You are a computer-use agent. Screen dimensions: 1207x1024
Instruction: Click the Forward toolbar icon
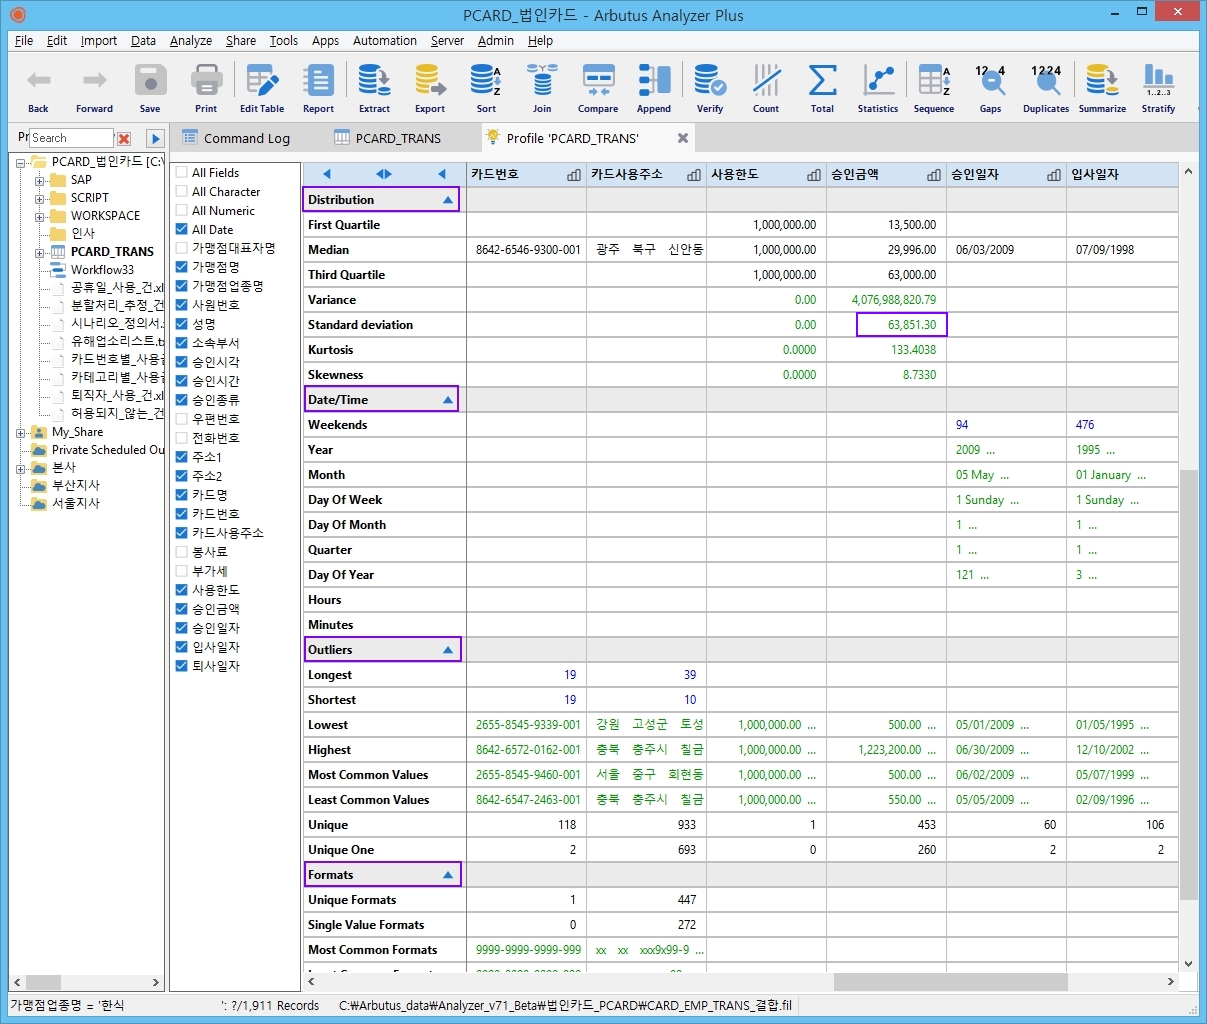pos(94,86)
